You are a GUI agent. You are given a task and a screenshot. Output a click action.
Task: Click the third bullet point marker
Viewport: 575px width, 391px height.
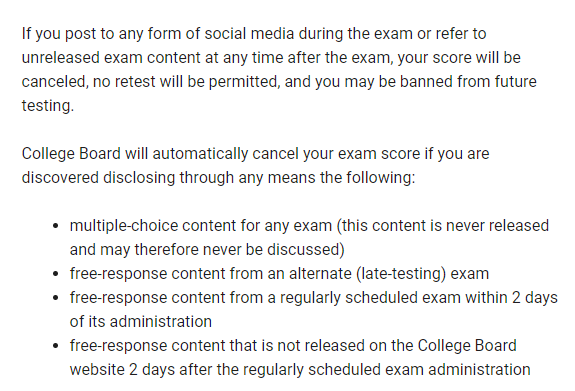(x=55, y=298)
